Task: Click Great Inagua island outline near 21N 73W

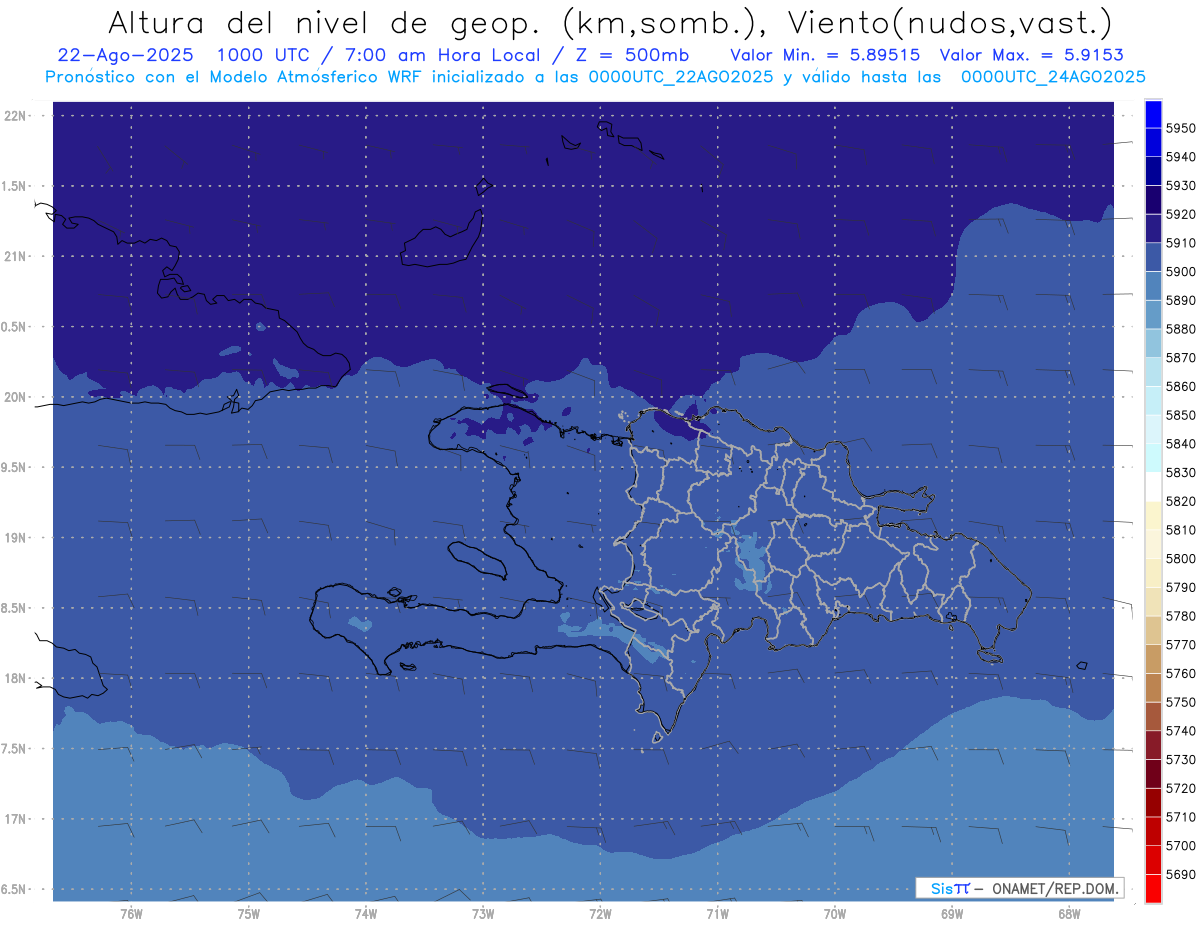Action: coord(442,239)
